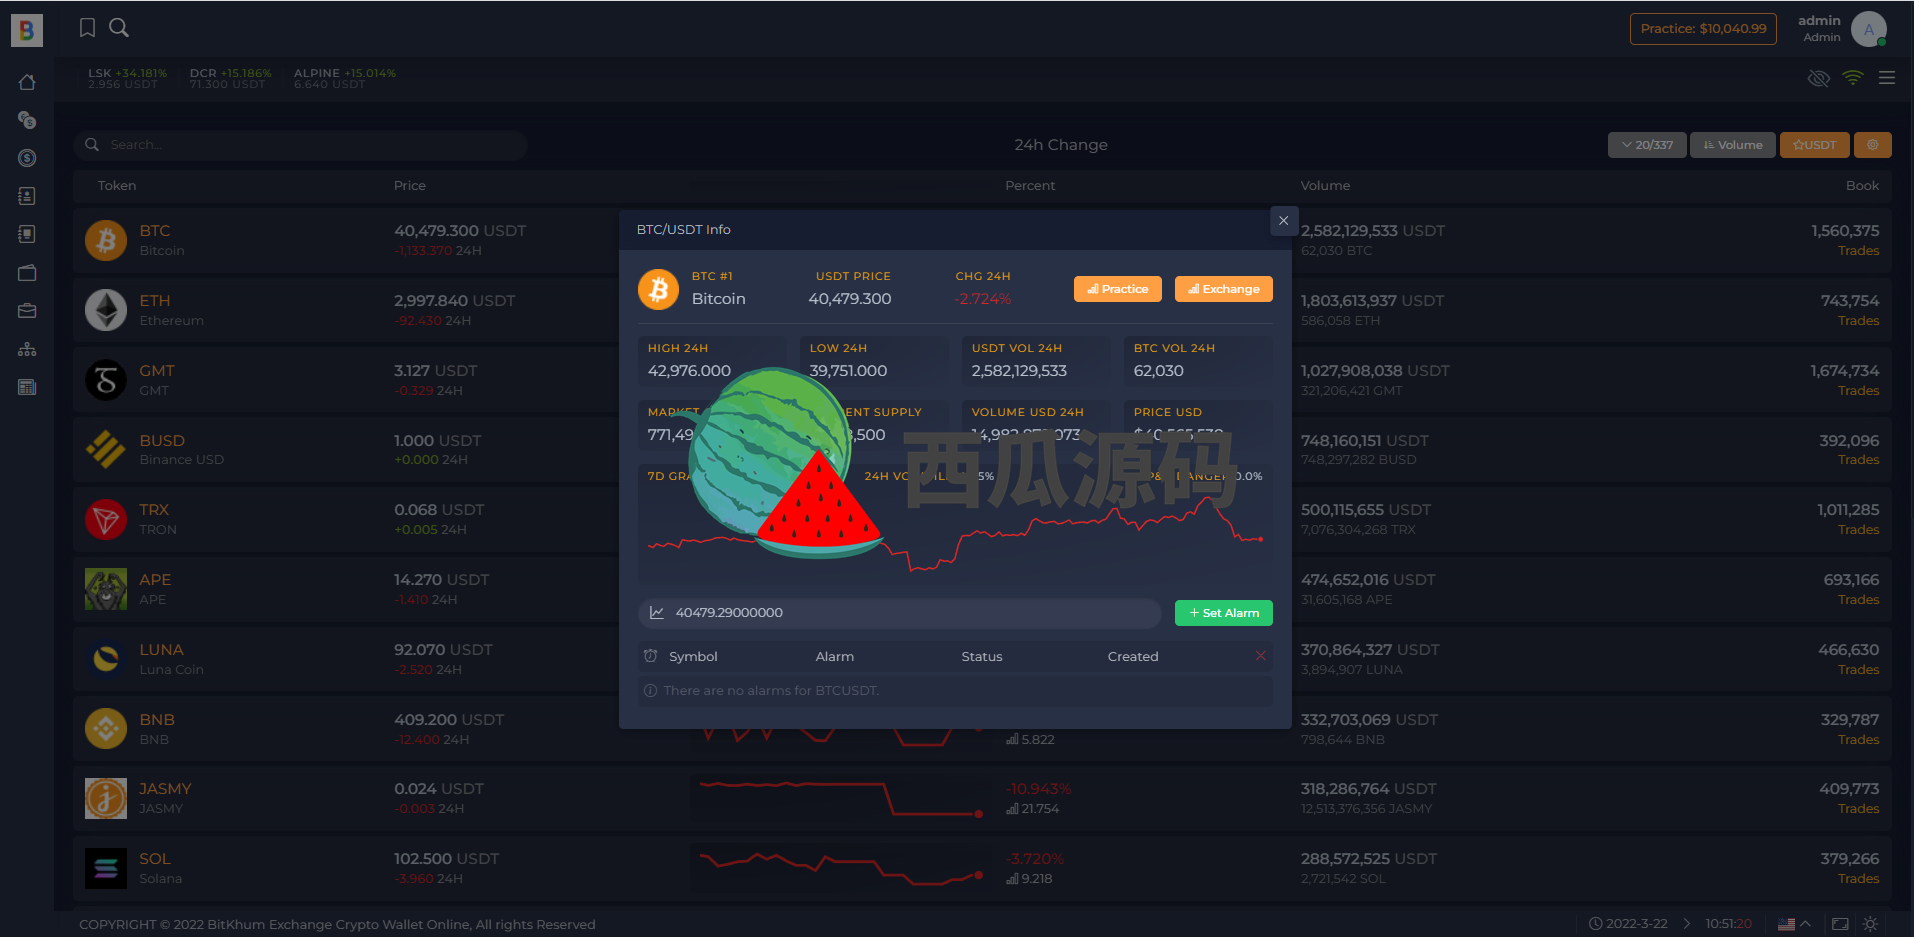Expand the 20/337 rows dropdown
1914x937 pixels.
point(1647,145)
